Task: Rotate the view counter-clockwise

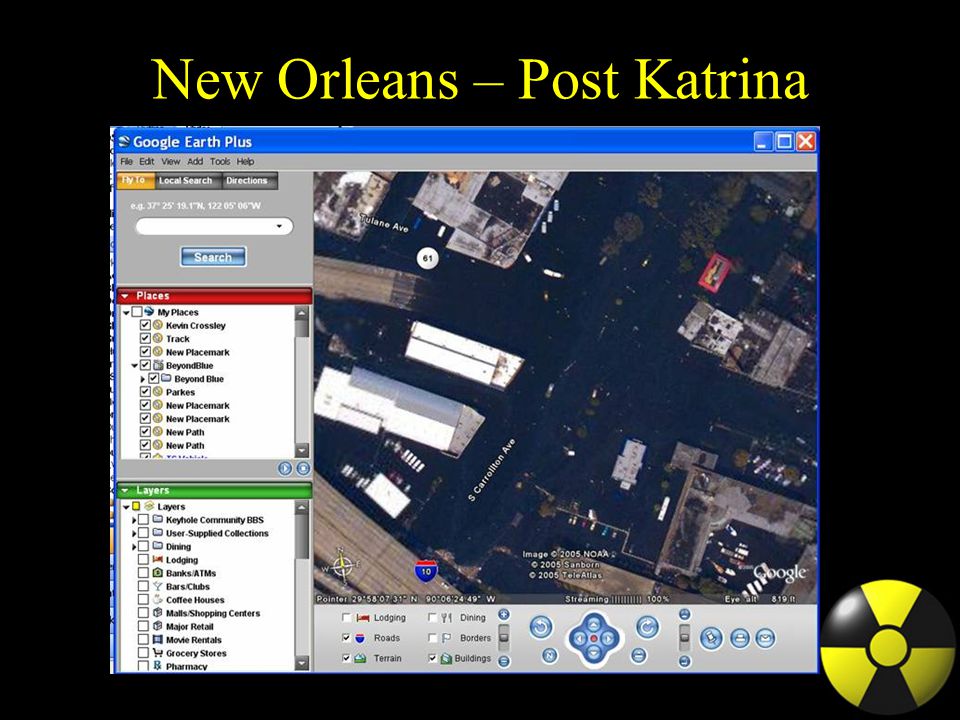Action: pyautogui.click(x=541, y=627)
